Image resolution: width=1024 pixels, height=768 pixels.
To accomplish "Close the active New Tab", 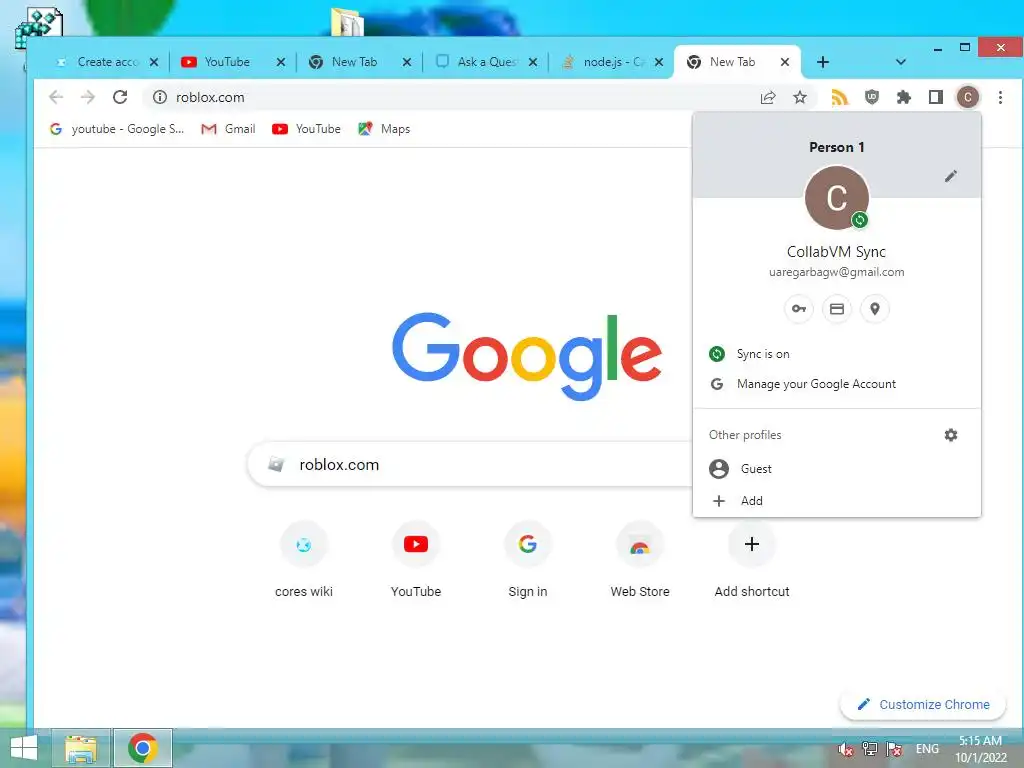I will pyautogui.click(x=785, y=62).
